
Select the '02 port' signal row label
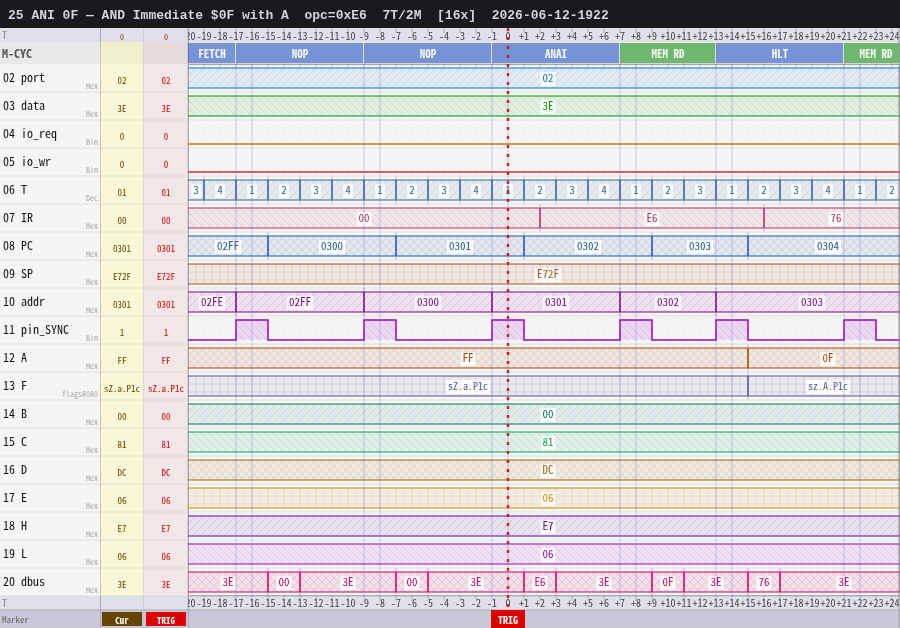24,78
